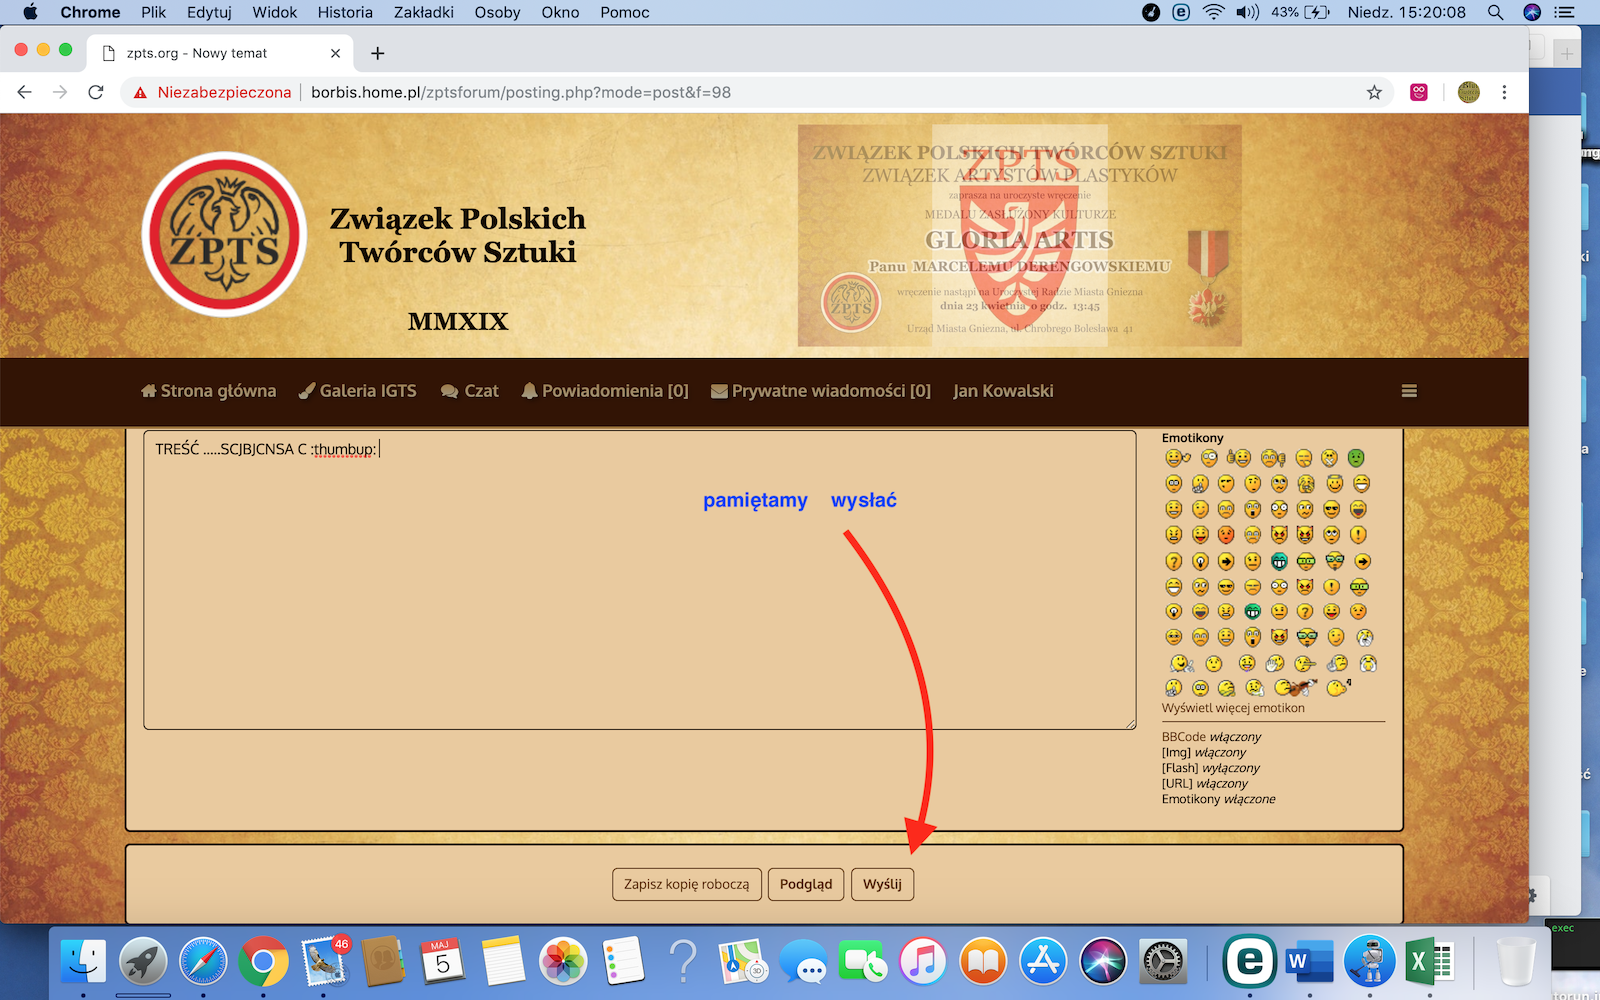The height and width of the screenshot is (1000, 1600).
Task: Click the Wyślij submit button
Action: click(x=882, y=884)
